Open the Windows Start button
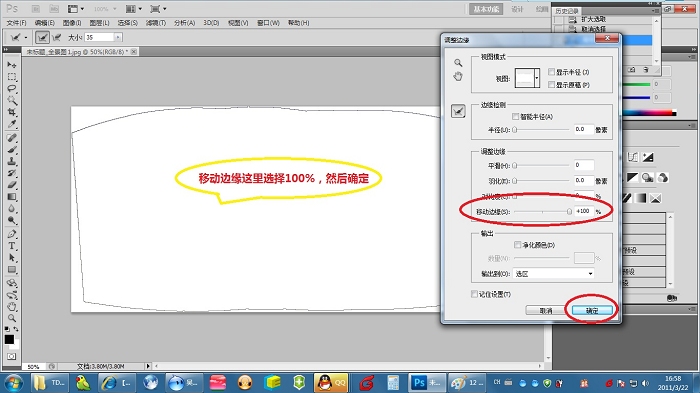 [x=13, y=383]
